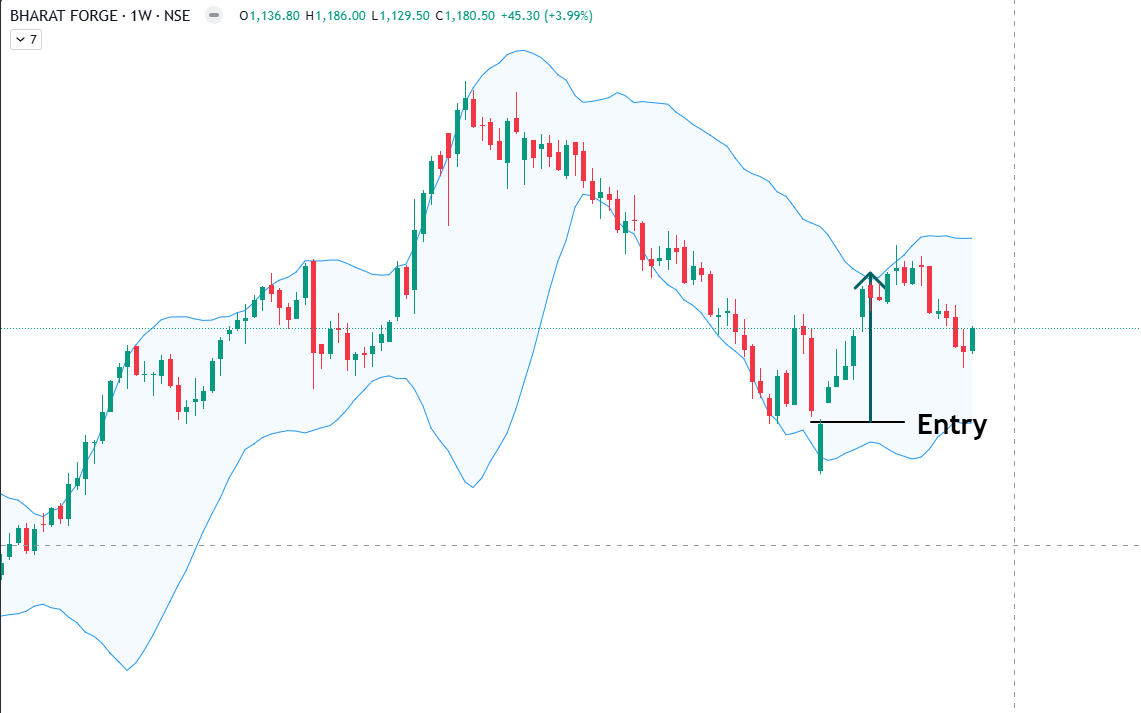
Task: Click the open price value 1,136.80
Action: (273, 17)
